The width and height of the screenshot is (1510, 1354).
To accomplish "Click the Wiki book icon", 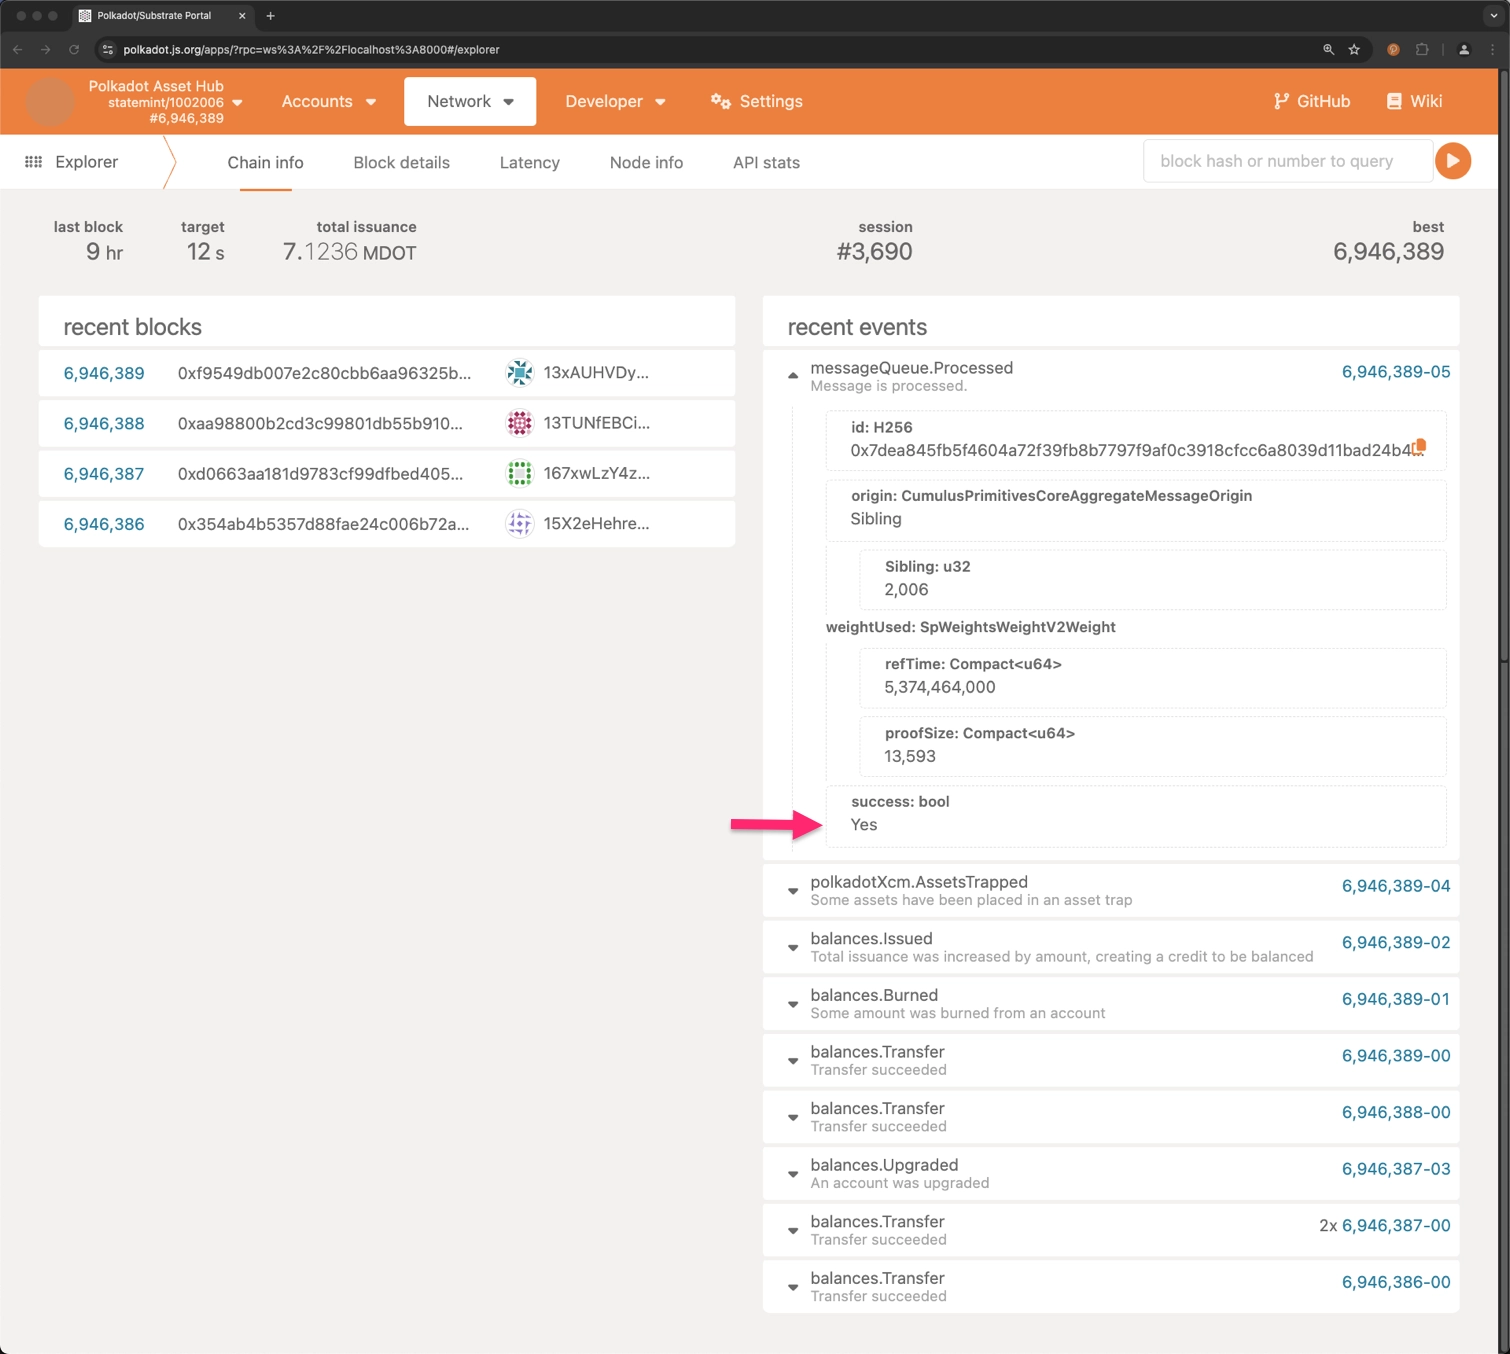I will (x=1394, y=101).
